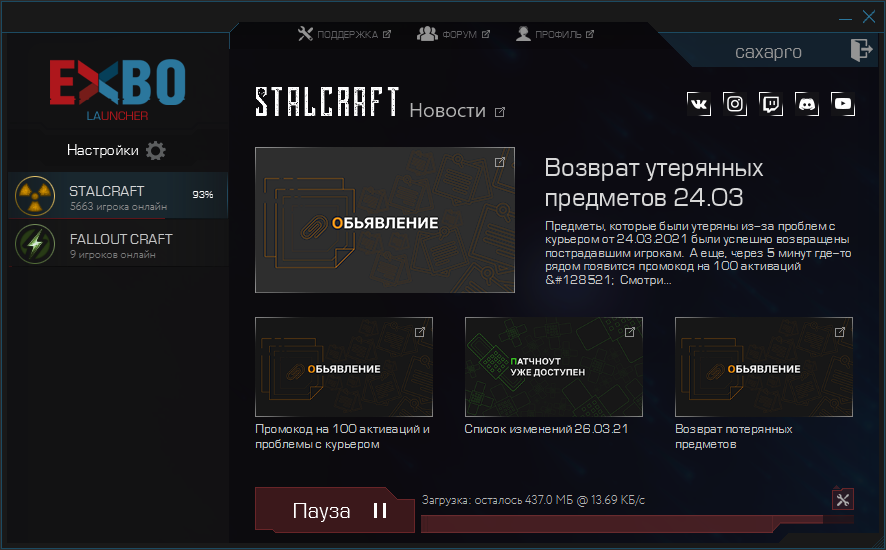Click external link icon on Возврат потерянных card
Viewport: 886px width, 550px height.
click(x=840, y=332)
